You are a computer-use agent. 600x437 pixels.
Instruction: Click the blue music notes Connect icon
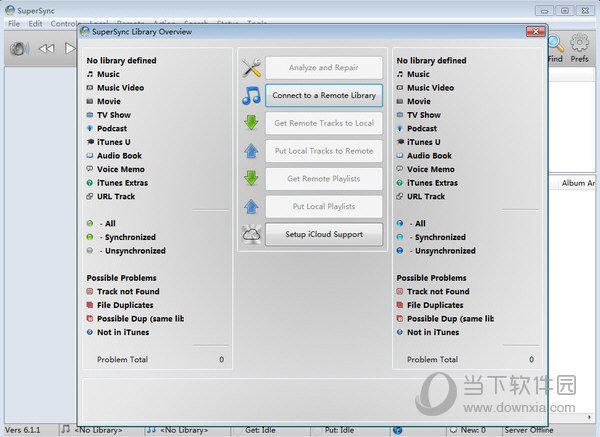[x=251, y=95]
